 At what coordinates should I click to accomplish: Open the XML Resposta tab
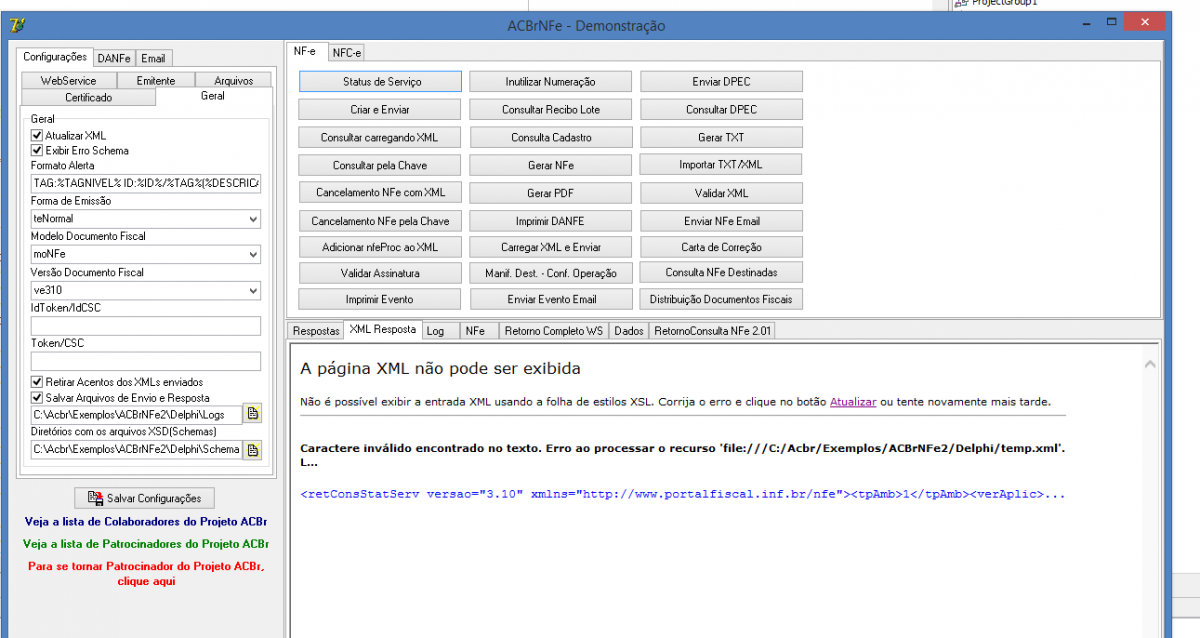pyautogui.click(x=383, y=329)
